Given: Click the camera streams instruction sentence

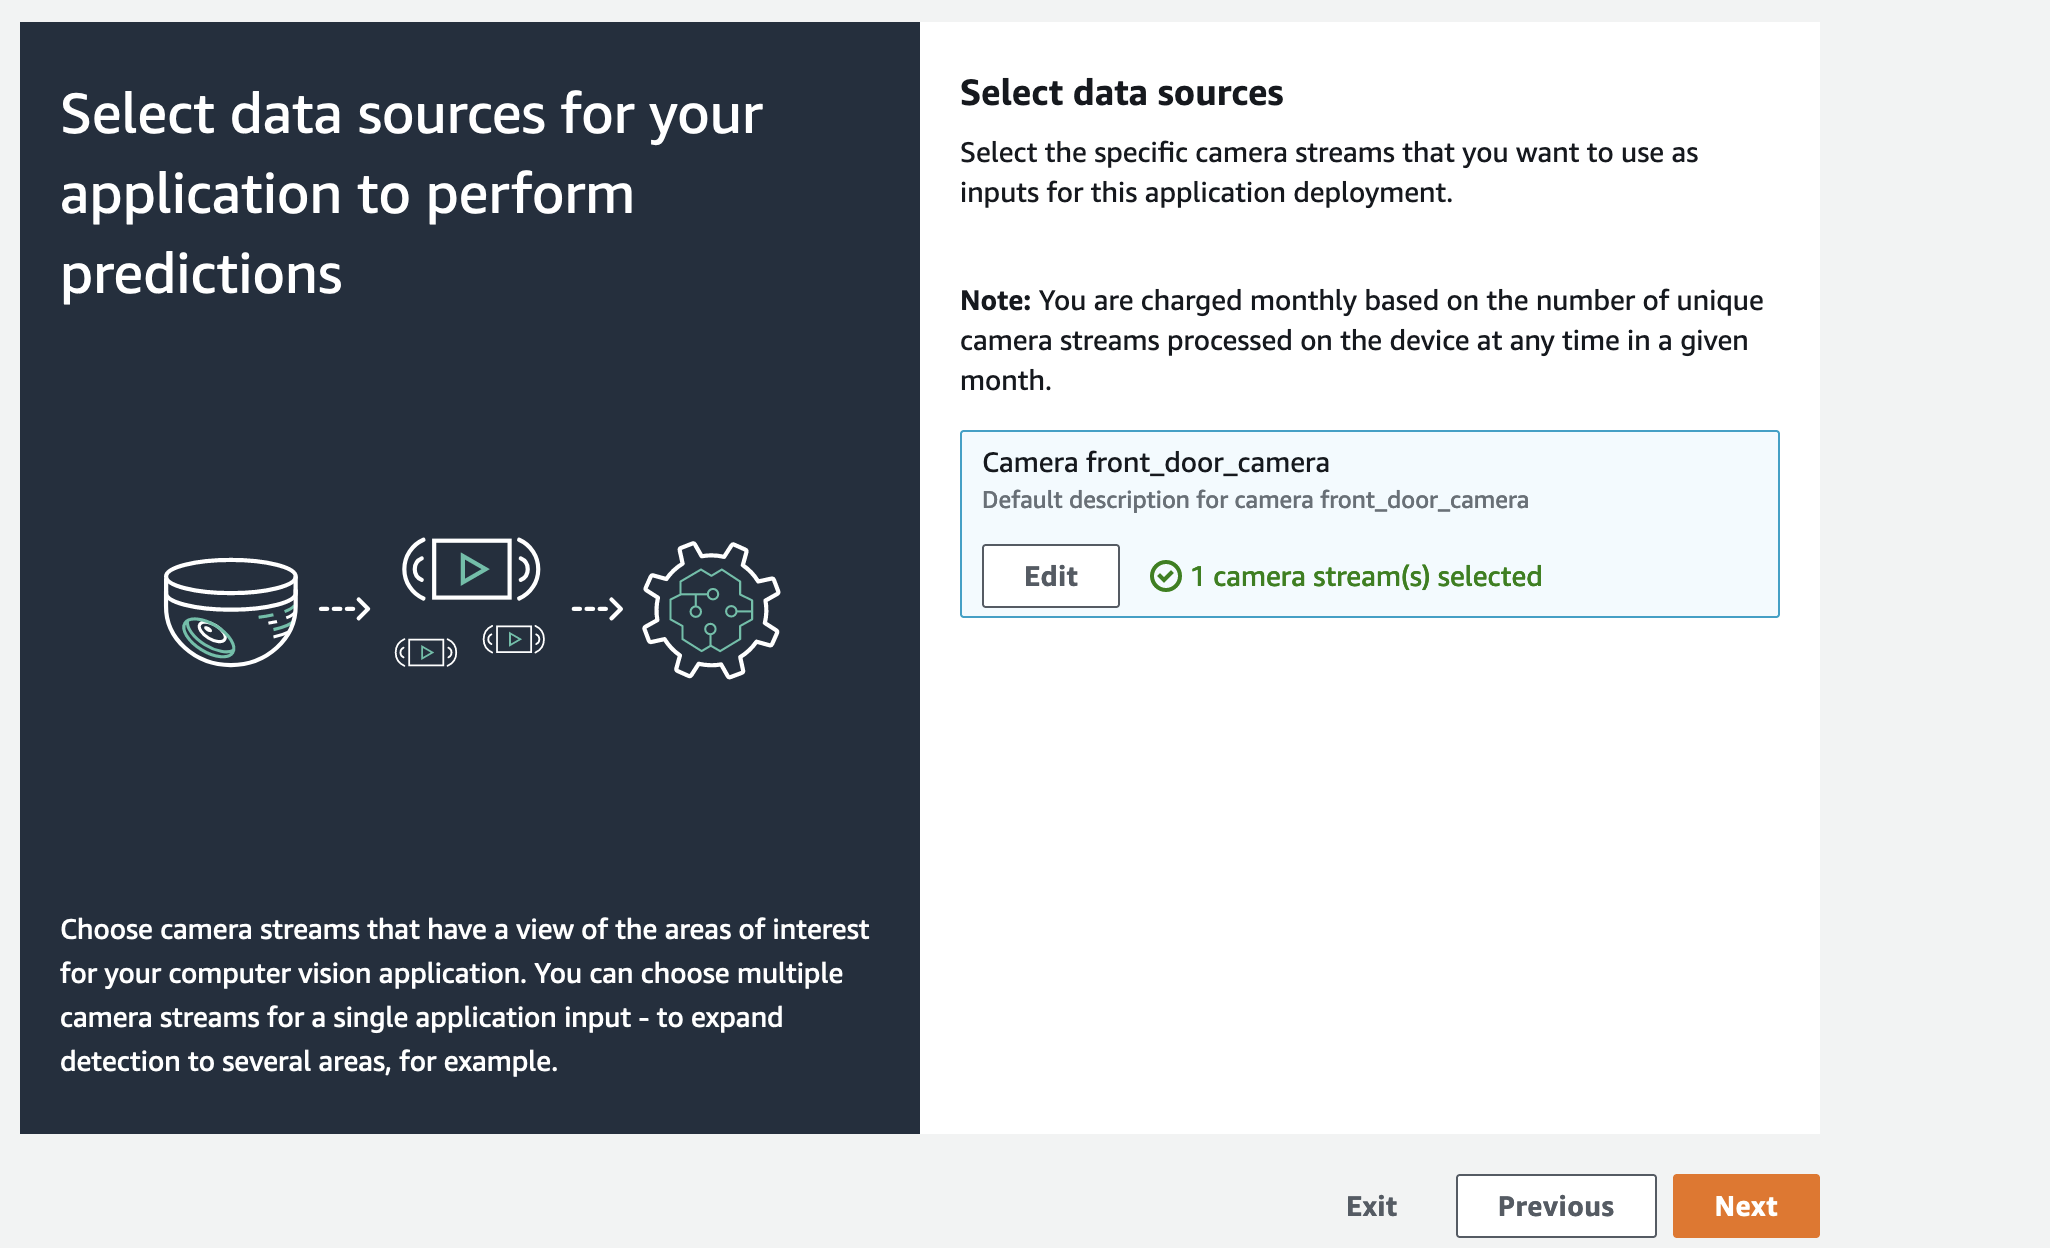Looking at the screenshot, I should pos(1329,172).
